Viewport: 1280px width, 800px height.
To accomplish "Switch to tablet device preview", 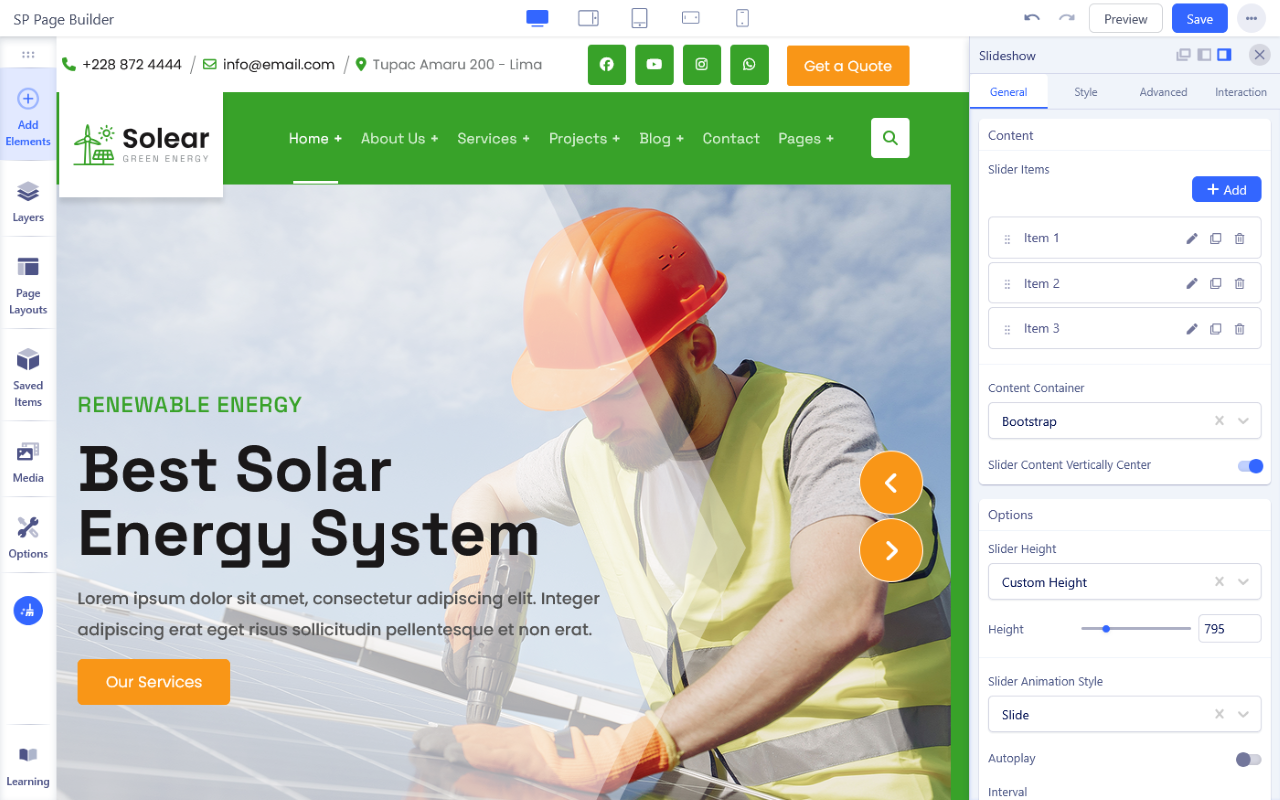I will coord(639,18).
